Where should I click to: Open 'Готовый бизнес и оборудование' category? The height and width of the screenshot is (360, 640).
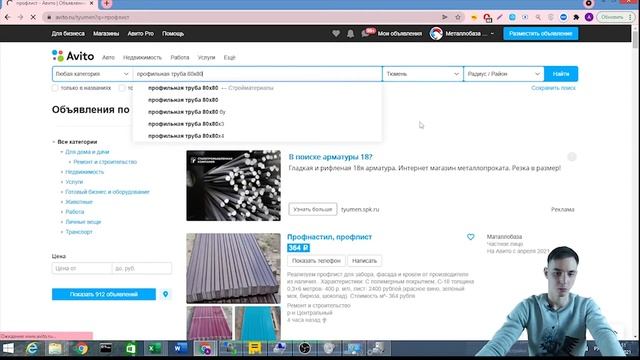point(107,192)
